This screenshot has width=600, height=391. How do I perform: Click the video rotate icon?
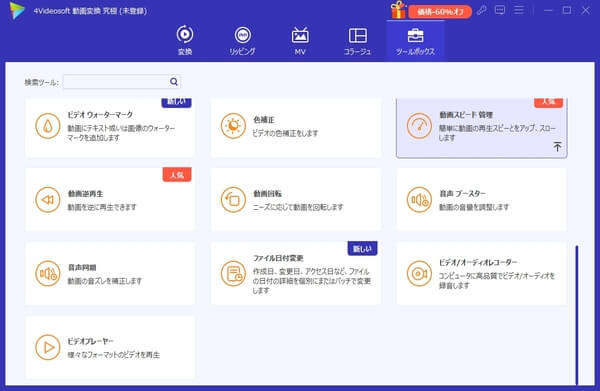[233, 200]
